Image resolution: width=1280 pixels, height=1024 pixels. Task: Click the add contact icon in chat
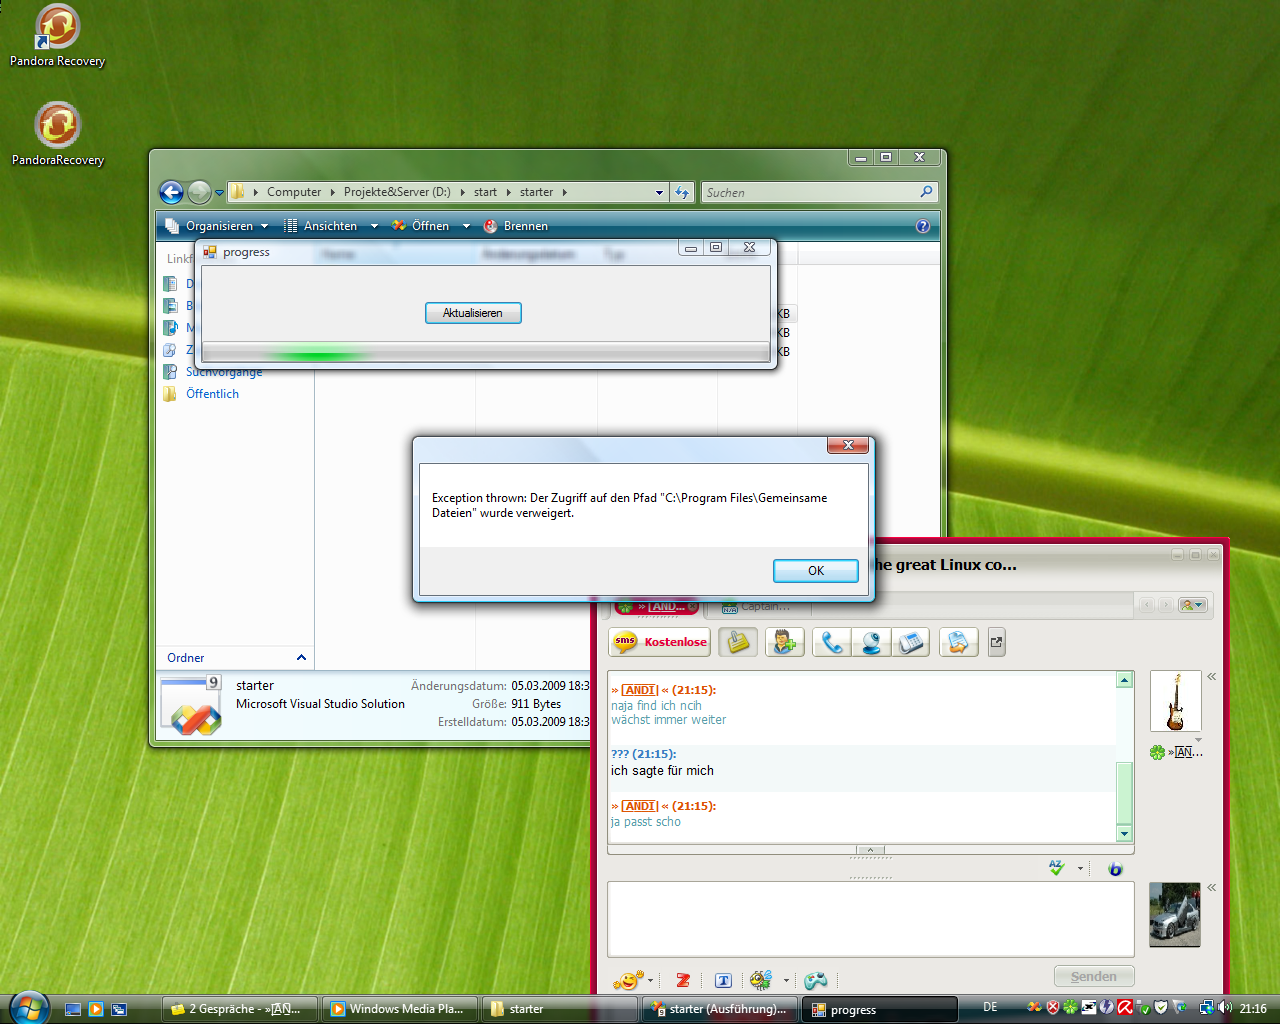(785, 642)
